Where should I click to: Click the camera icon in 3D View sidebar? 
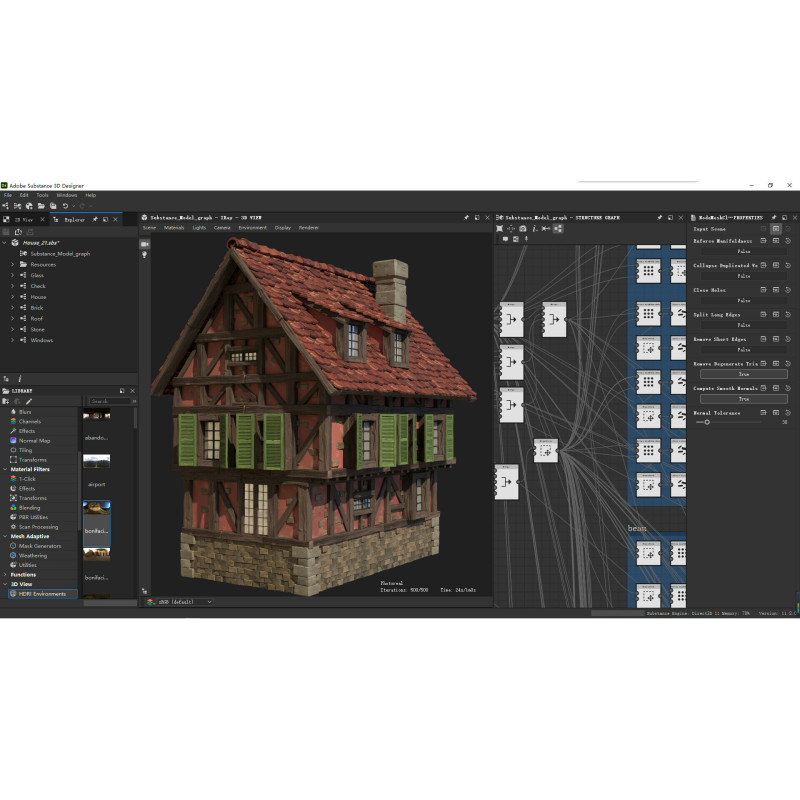(144, 243)
